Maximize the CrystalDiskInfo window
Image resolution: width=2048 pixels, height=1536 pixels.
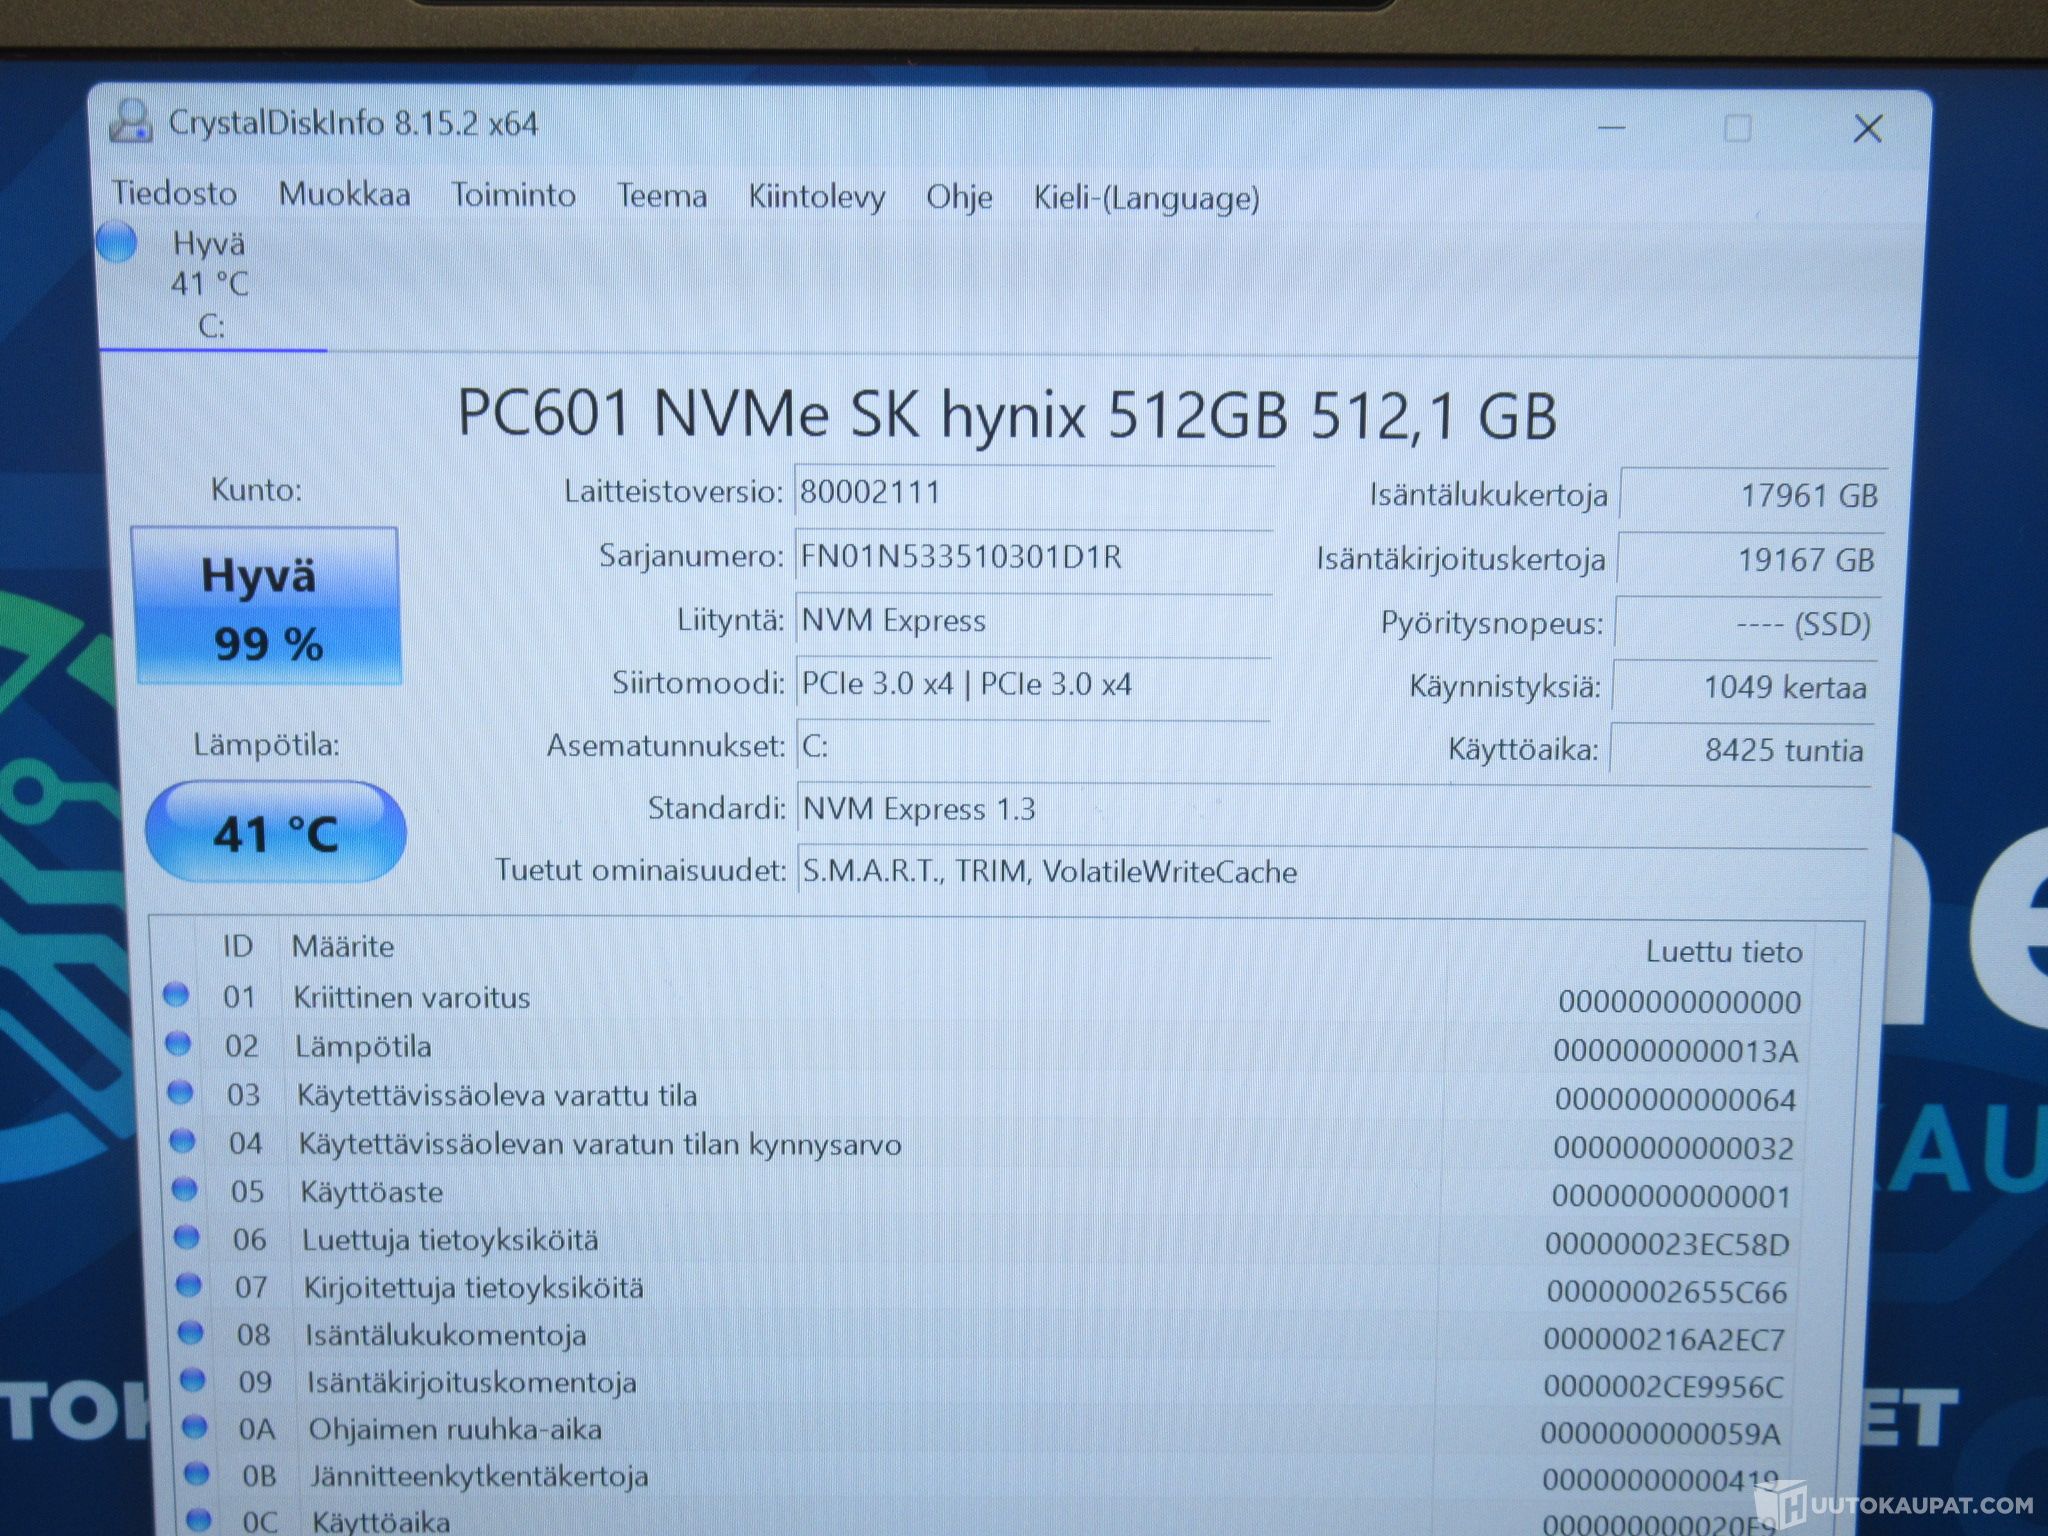point(1737,128)
